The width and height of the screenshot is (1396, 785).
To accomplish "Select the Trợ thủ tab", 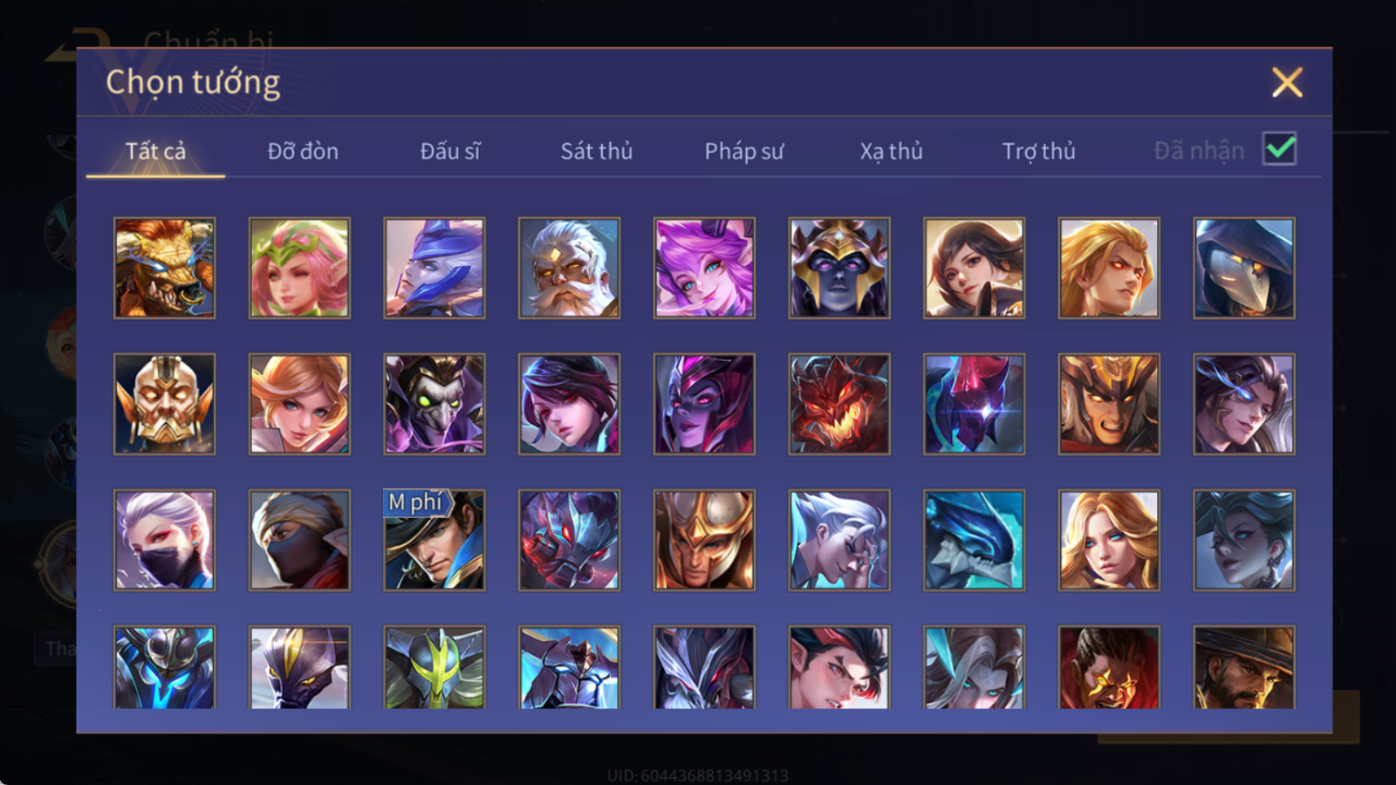I will pos(1039,151).
